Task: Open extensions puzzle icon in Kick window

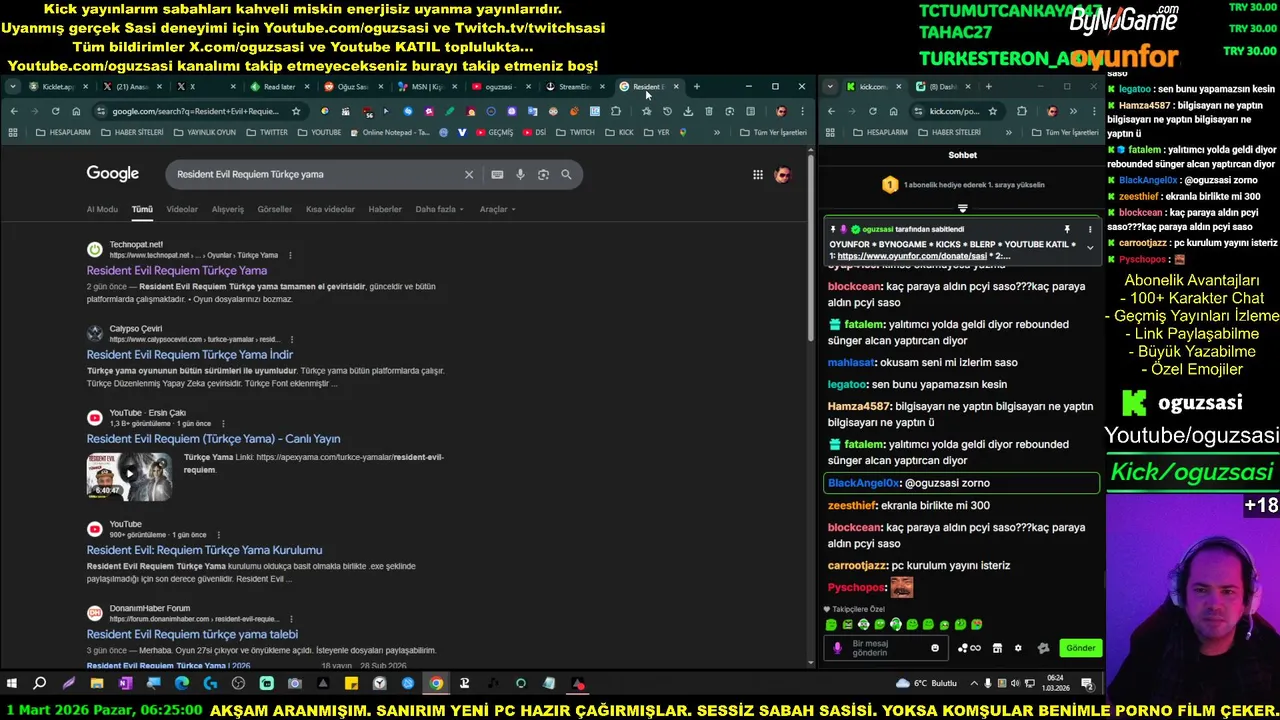Action: coord(1021,111)
